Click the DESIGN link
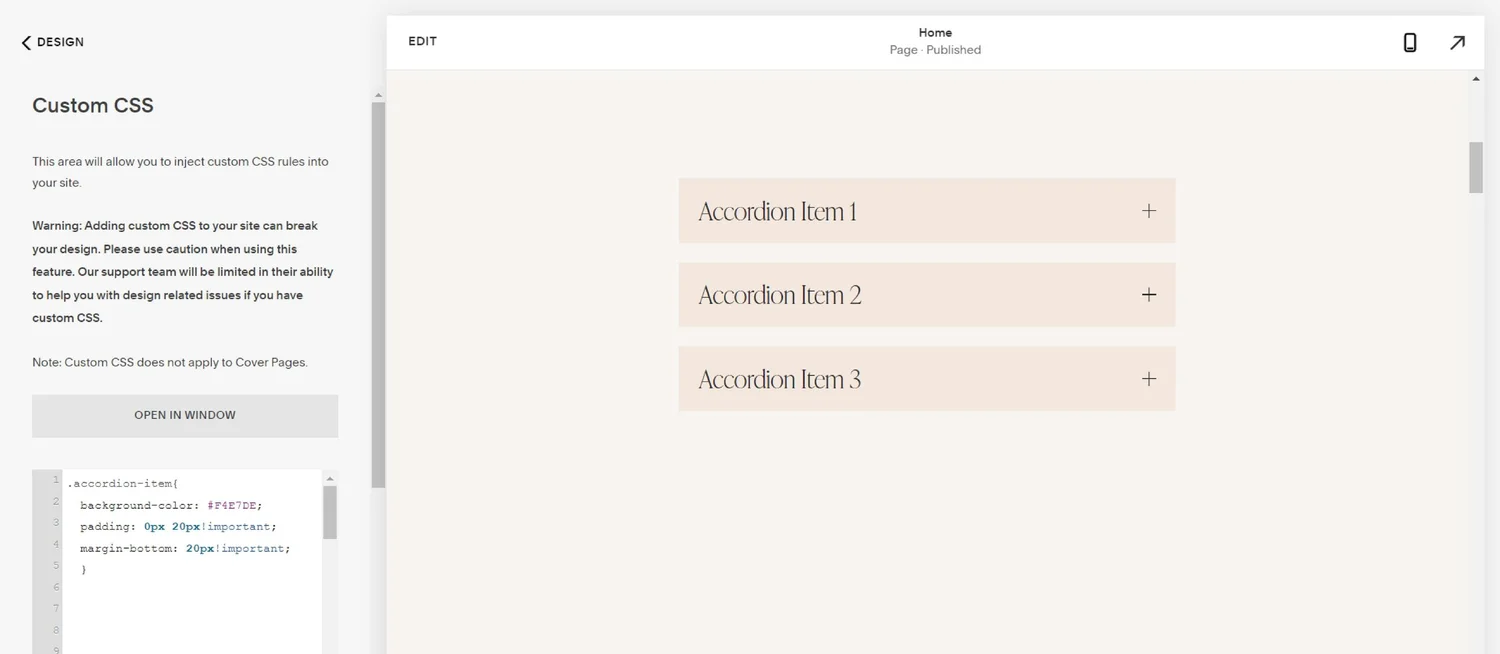1500x654 pixels. 60,42
